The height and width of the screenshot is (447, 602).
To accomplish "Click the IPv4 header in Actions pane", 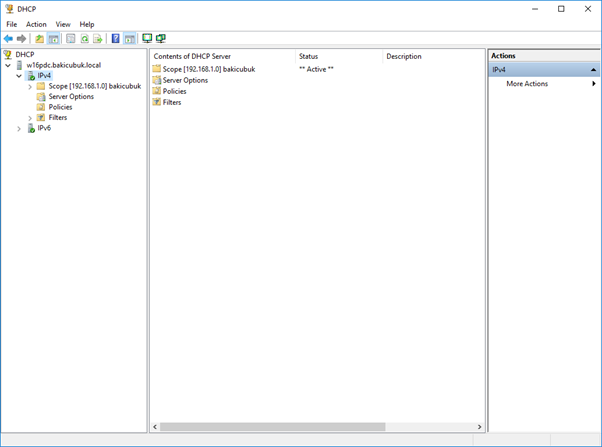I will pos(544,70).
